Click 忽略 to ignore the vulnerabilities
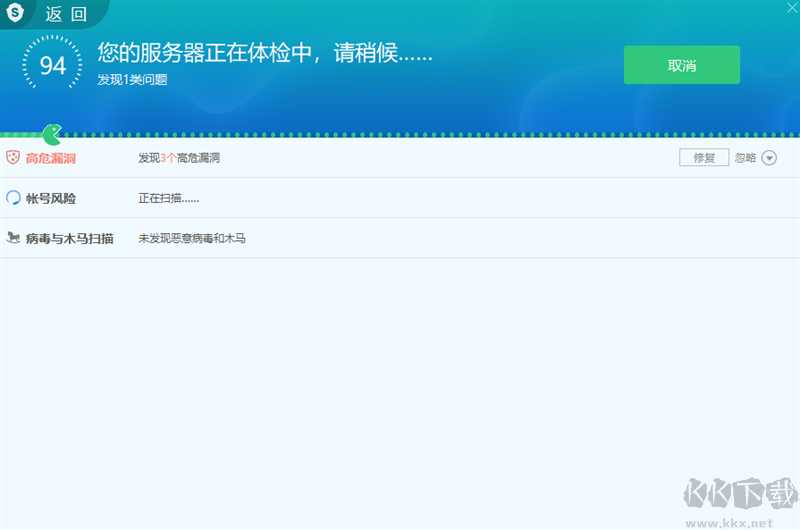Screen dimensions: 800x530 (745, 158)
